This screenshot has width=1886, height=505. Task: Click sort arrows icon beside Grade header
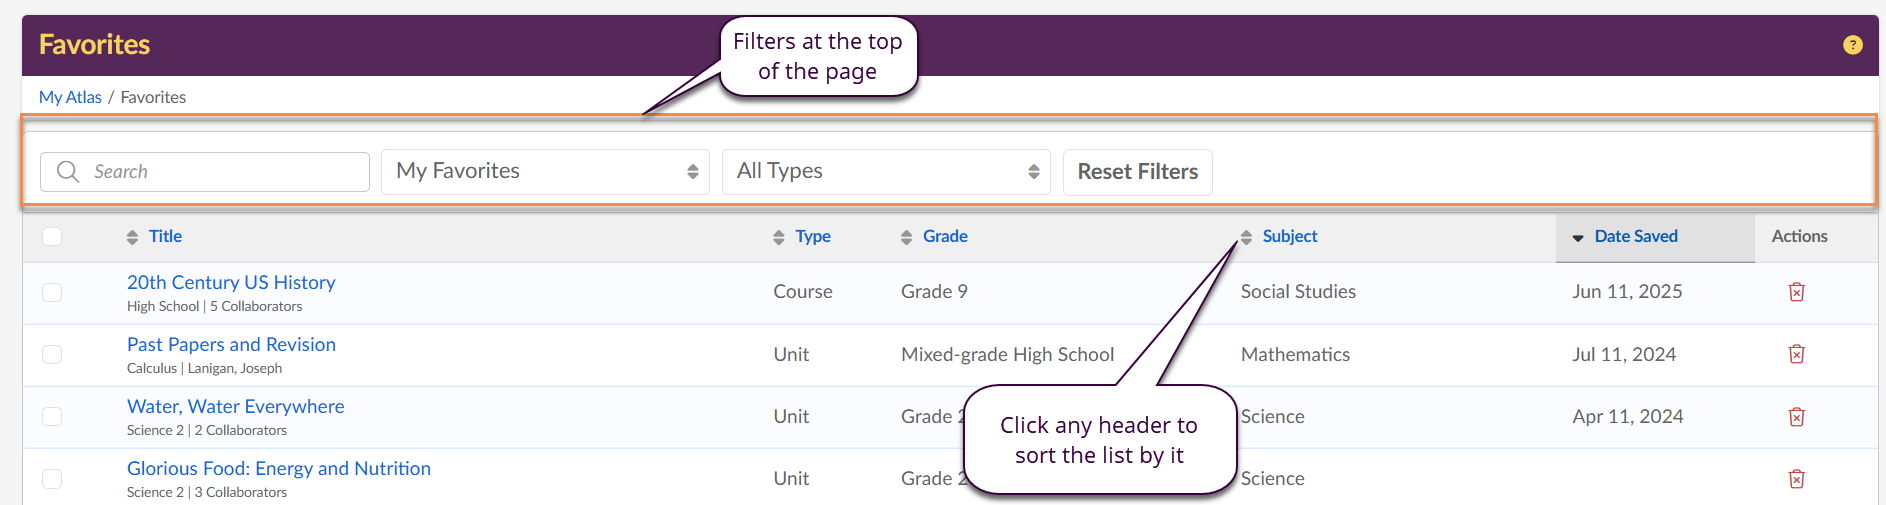click(x=906, y=237)
